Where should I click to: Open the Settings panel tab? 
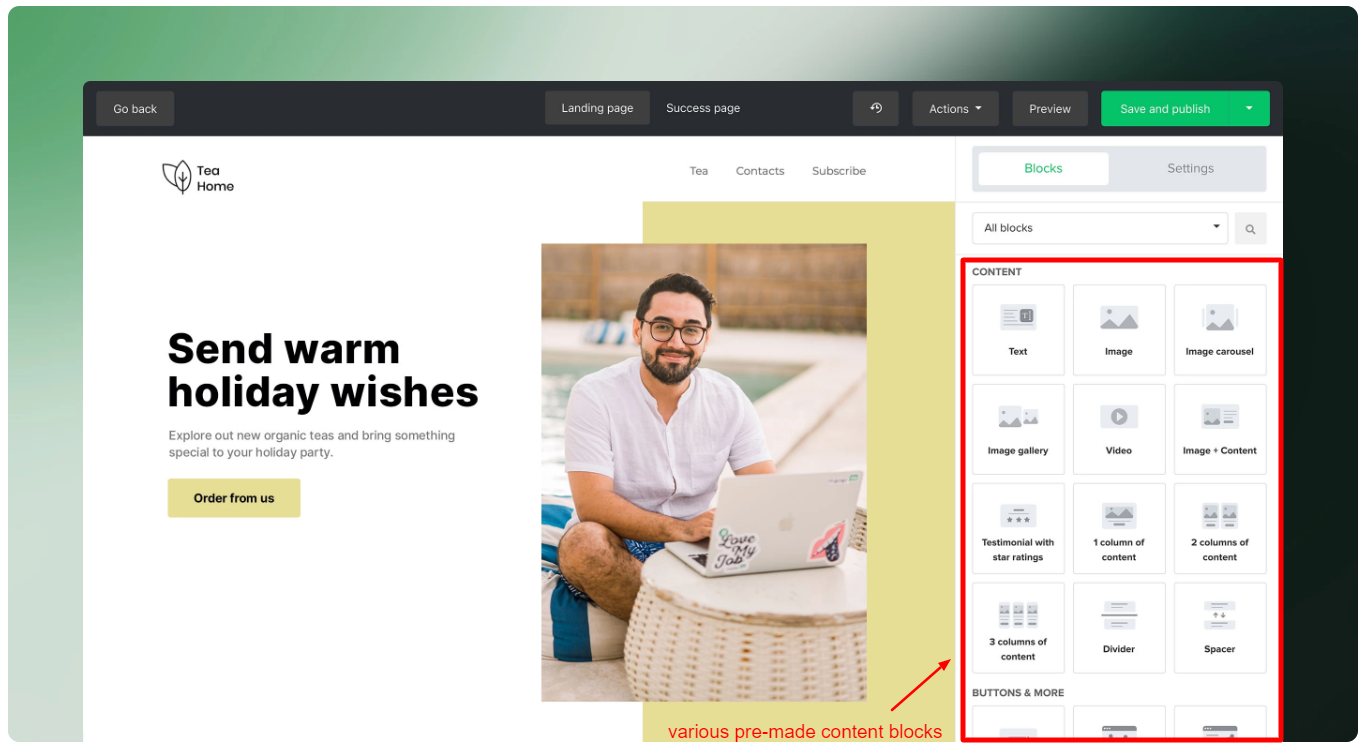point(1189,168)
